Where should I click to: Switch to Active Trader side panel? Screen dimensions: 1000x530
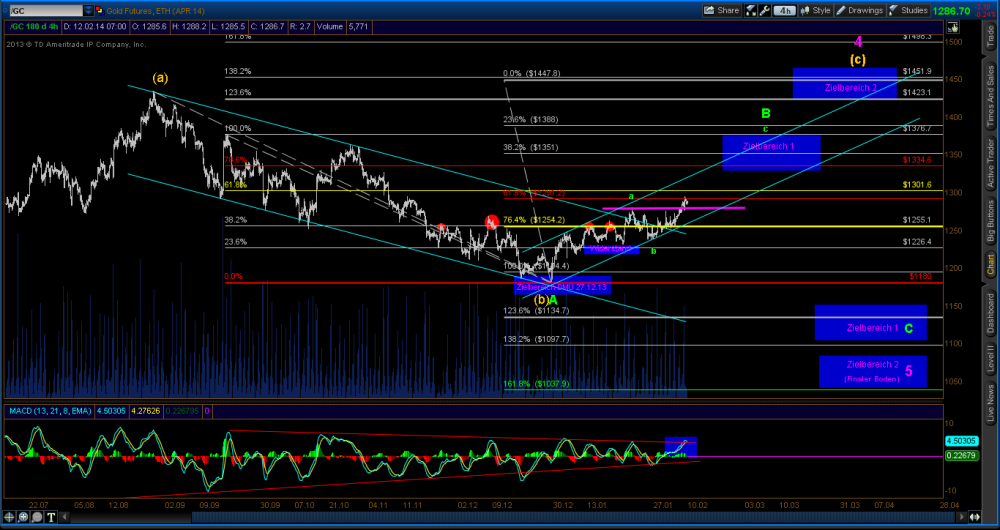point(990,162)
